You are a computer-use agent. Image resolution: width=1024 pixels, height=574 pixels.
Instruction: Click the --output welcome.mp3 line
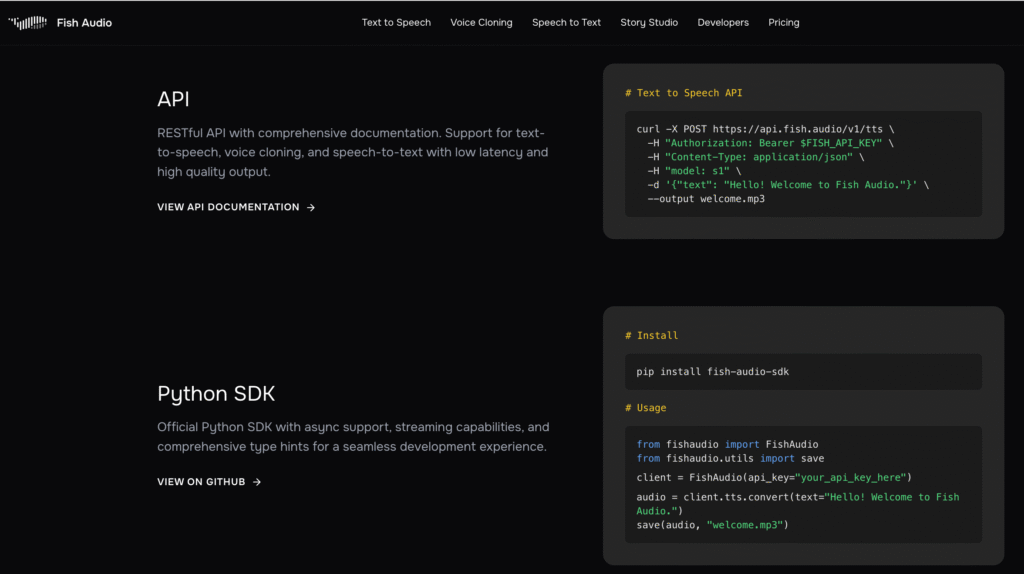[706, 199]
